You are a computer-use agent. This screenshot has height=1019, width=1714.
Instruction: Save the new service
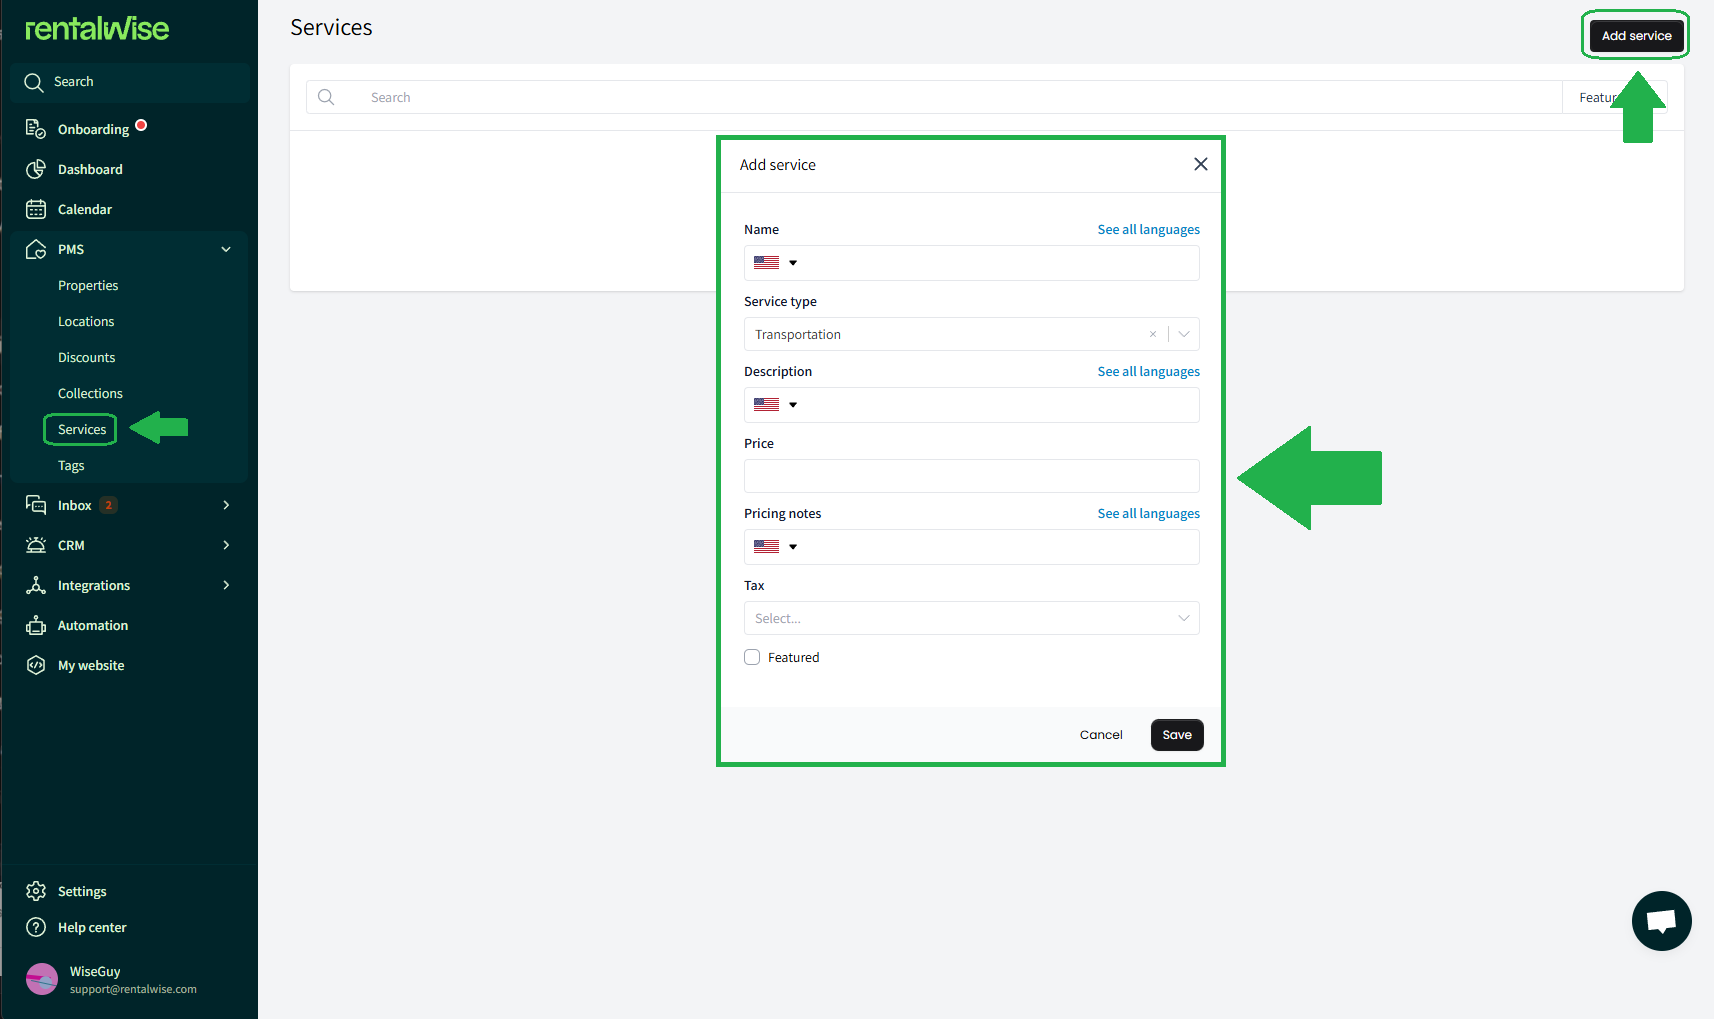click(x=1176, y=735)
